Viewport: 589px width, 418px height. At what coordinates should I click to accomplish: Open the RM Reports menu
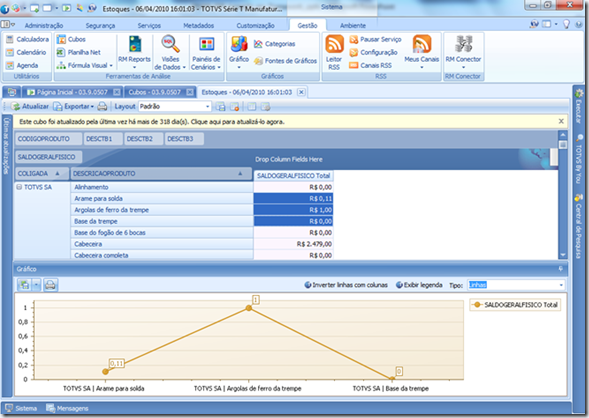[x=134, y=52]
